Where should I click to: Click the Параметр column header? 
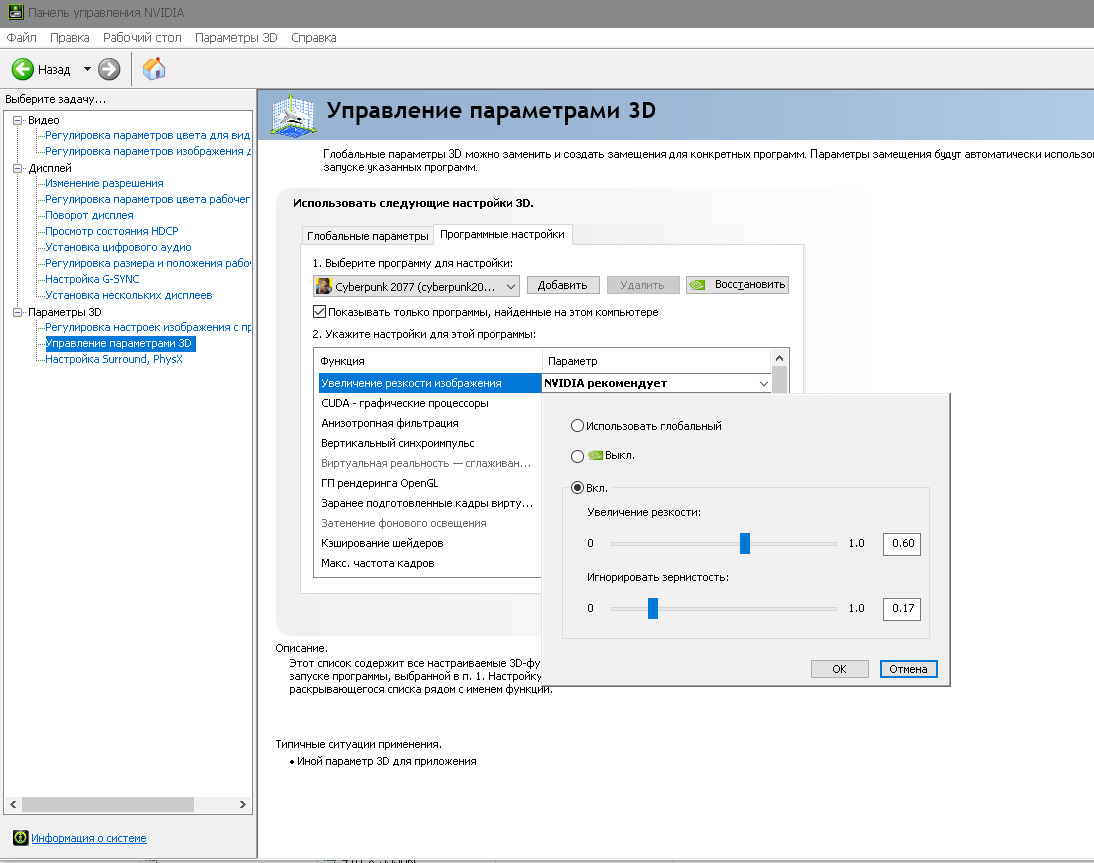(x=657, y=361)
